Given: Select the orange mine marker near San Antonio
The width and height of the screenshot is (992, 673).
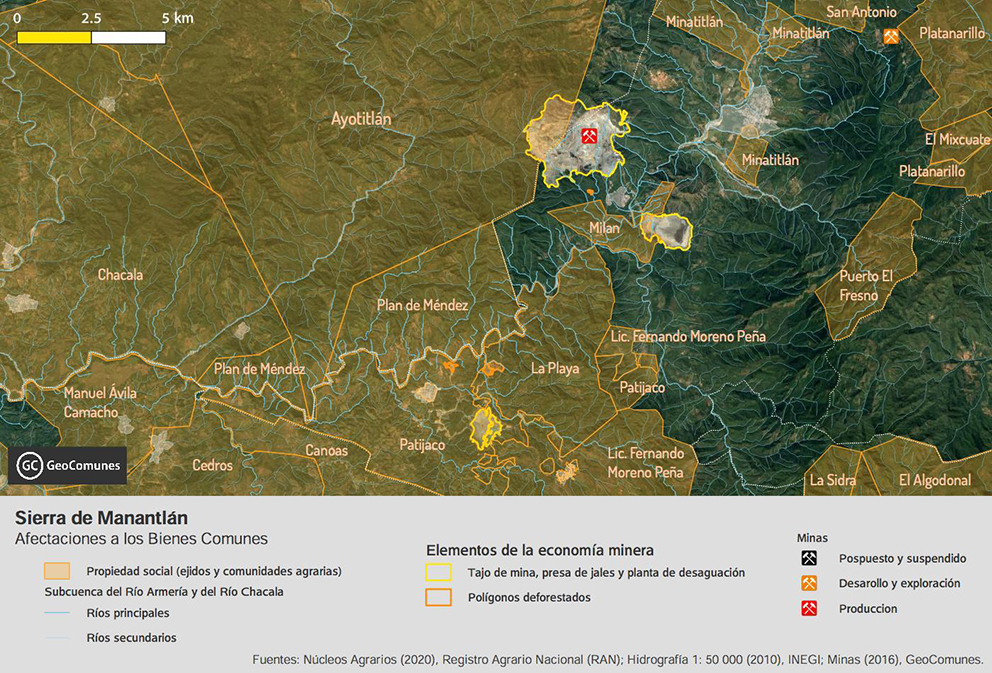Looking at the screenshot, I should tap(891, 36).
